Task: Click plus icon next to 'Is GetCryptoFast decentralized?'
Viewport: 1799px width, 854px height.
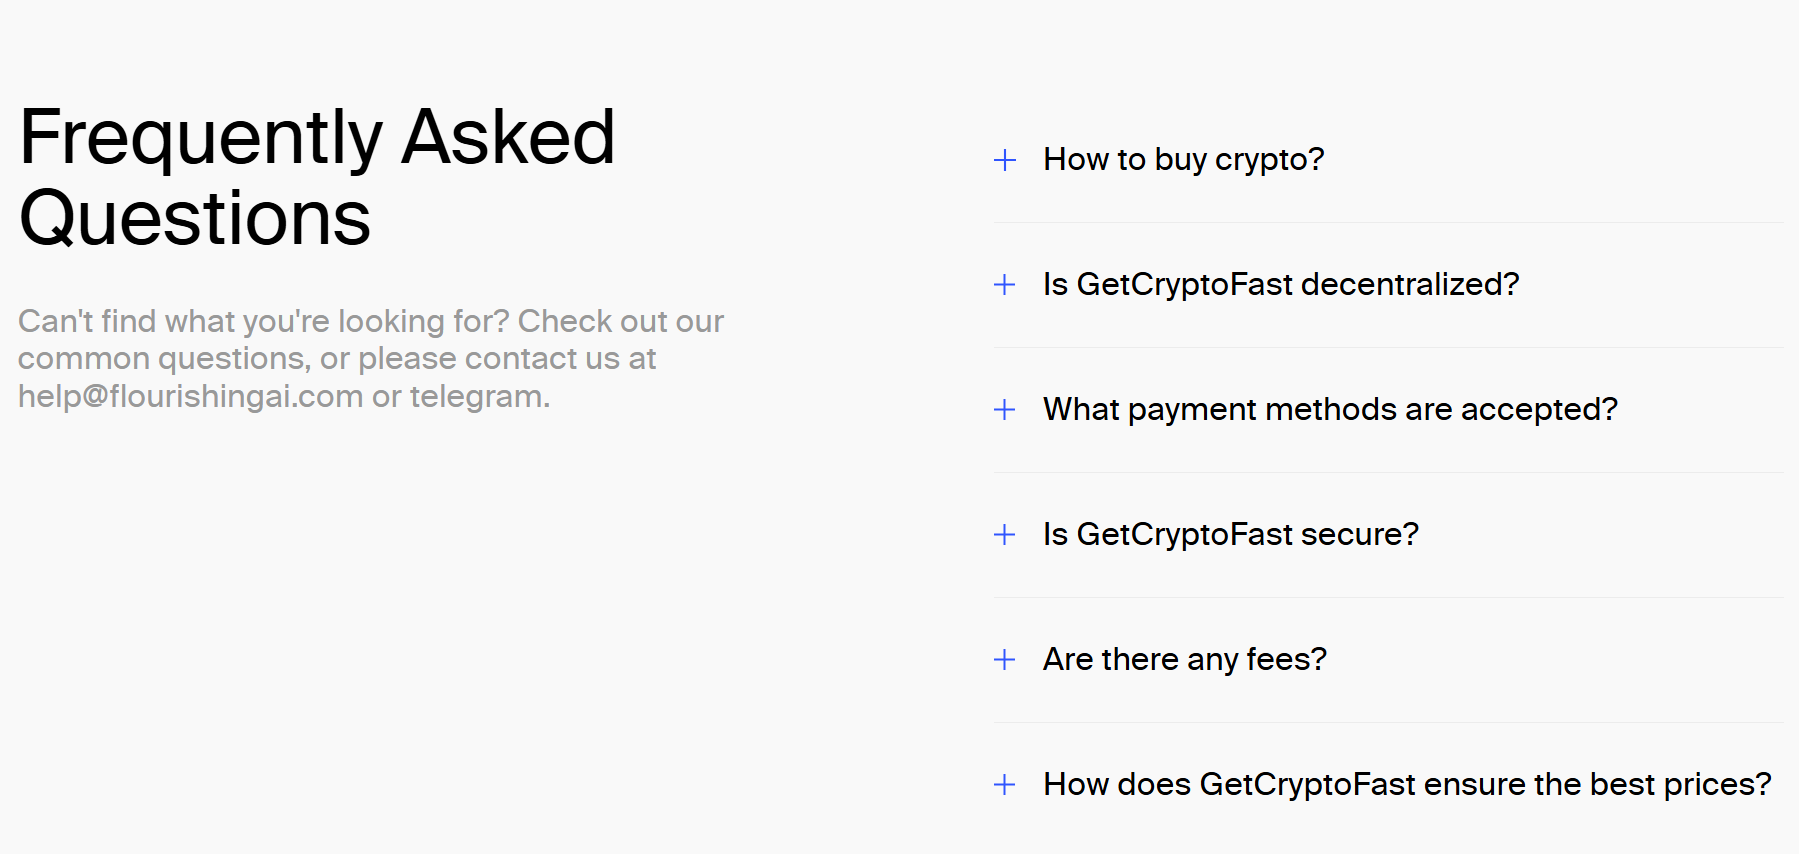Action: [x=1005, y=285]
